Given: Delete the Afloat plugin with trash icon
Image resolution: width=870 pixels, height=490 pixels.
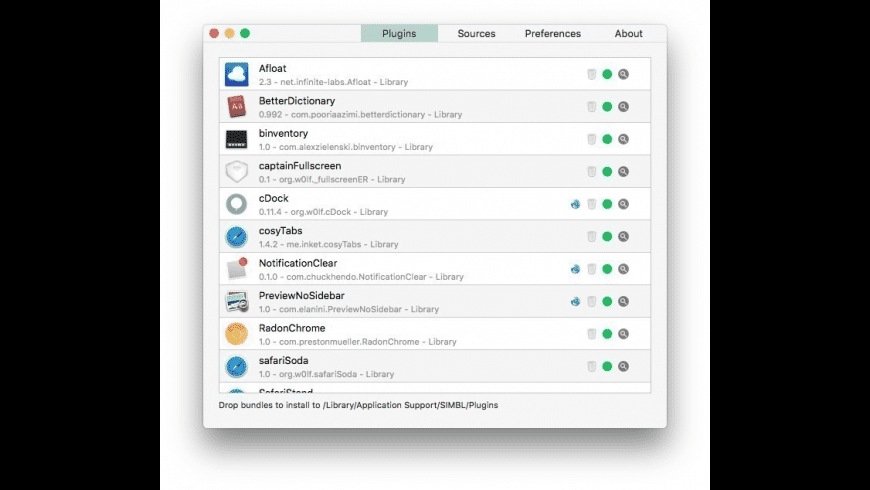Looking at the screenshot, I should [591, 74].
